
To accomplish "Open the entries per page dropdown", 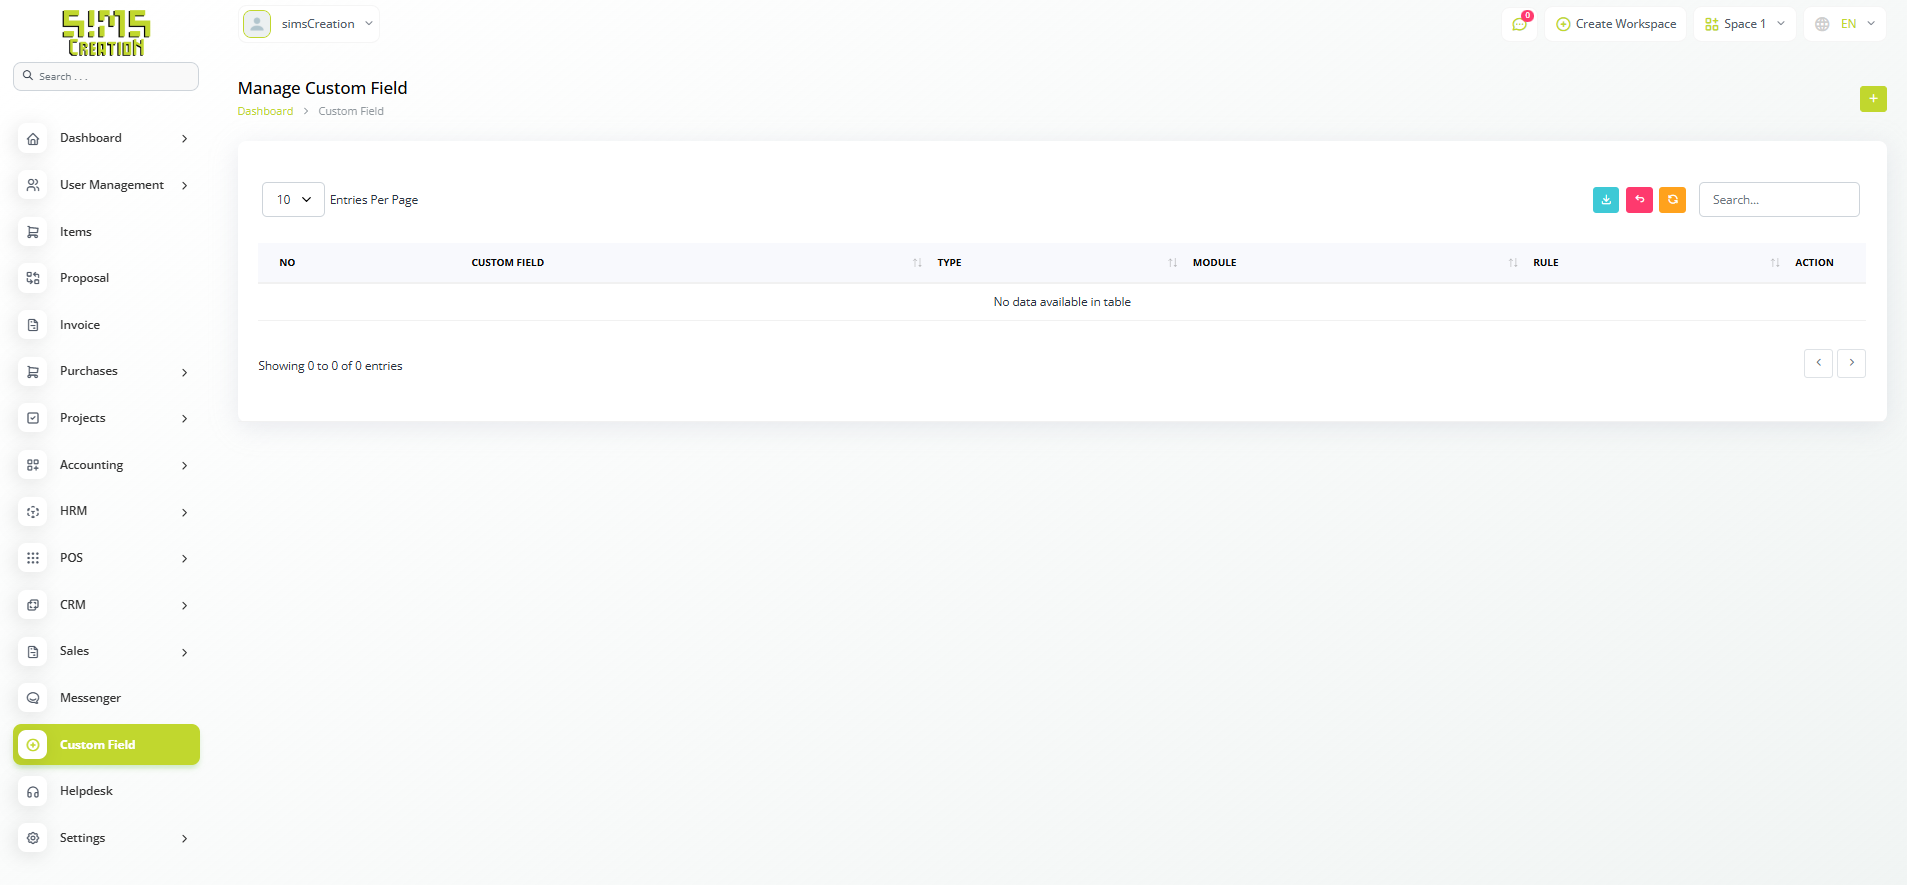I will tap(293, 200).
